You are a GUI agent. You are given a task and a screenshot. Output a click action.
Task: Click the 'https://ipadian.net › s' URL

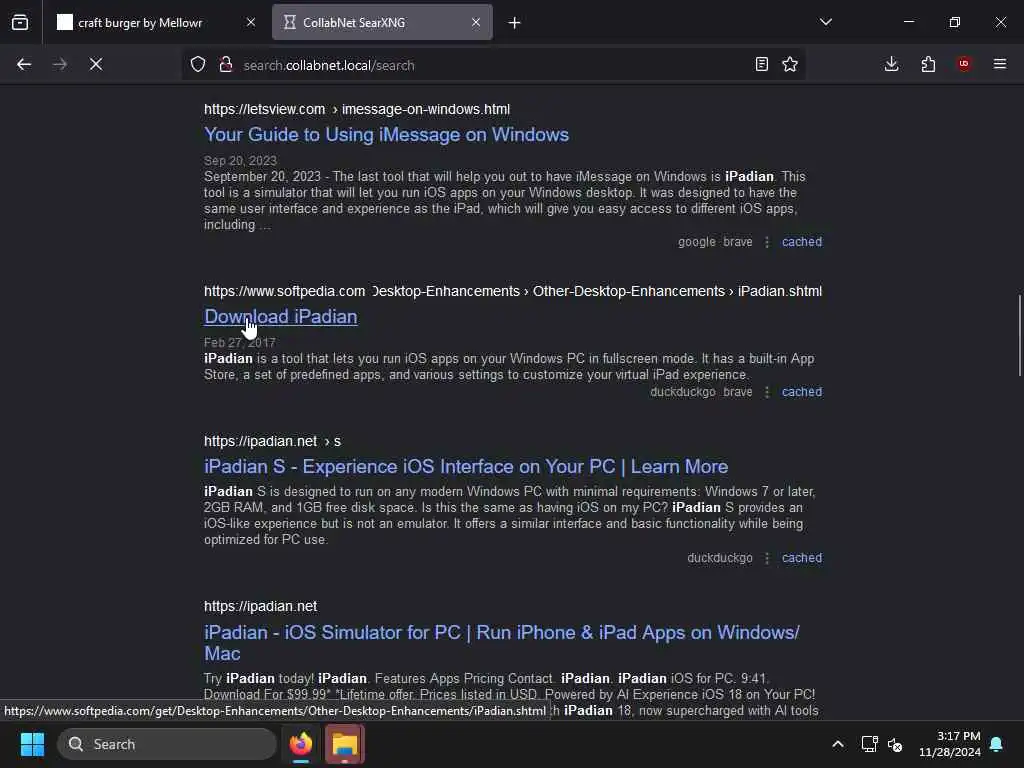point(272,441)
